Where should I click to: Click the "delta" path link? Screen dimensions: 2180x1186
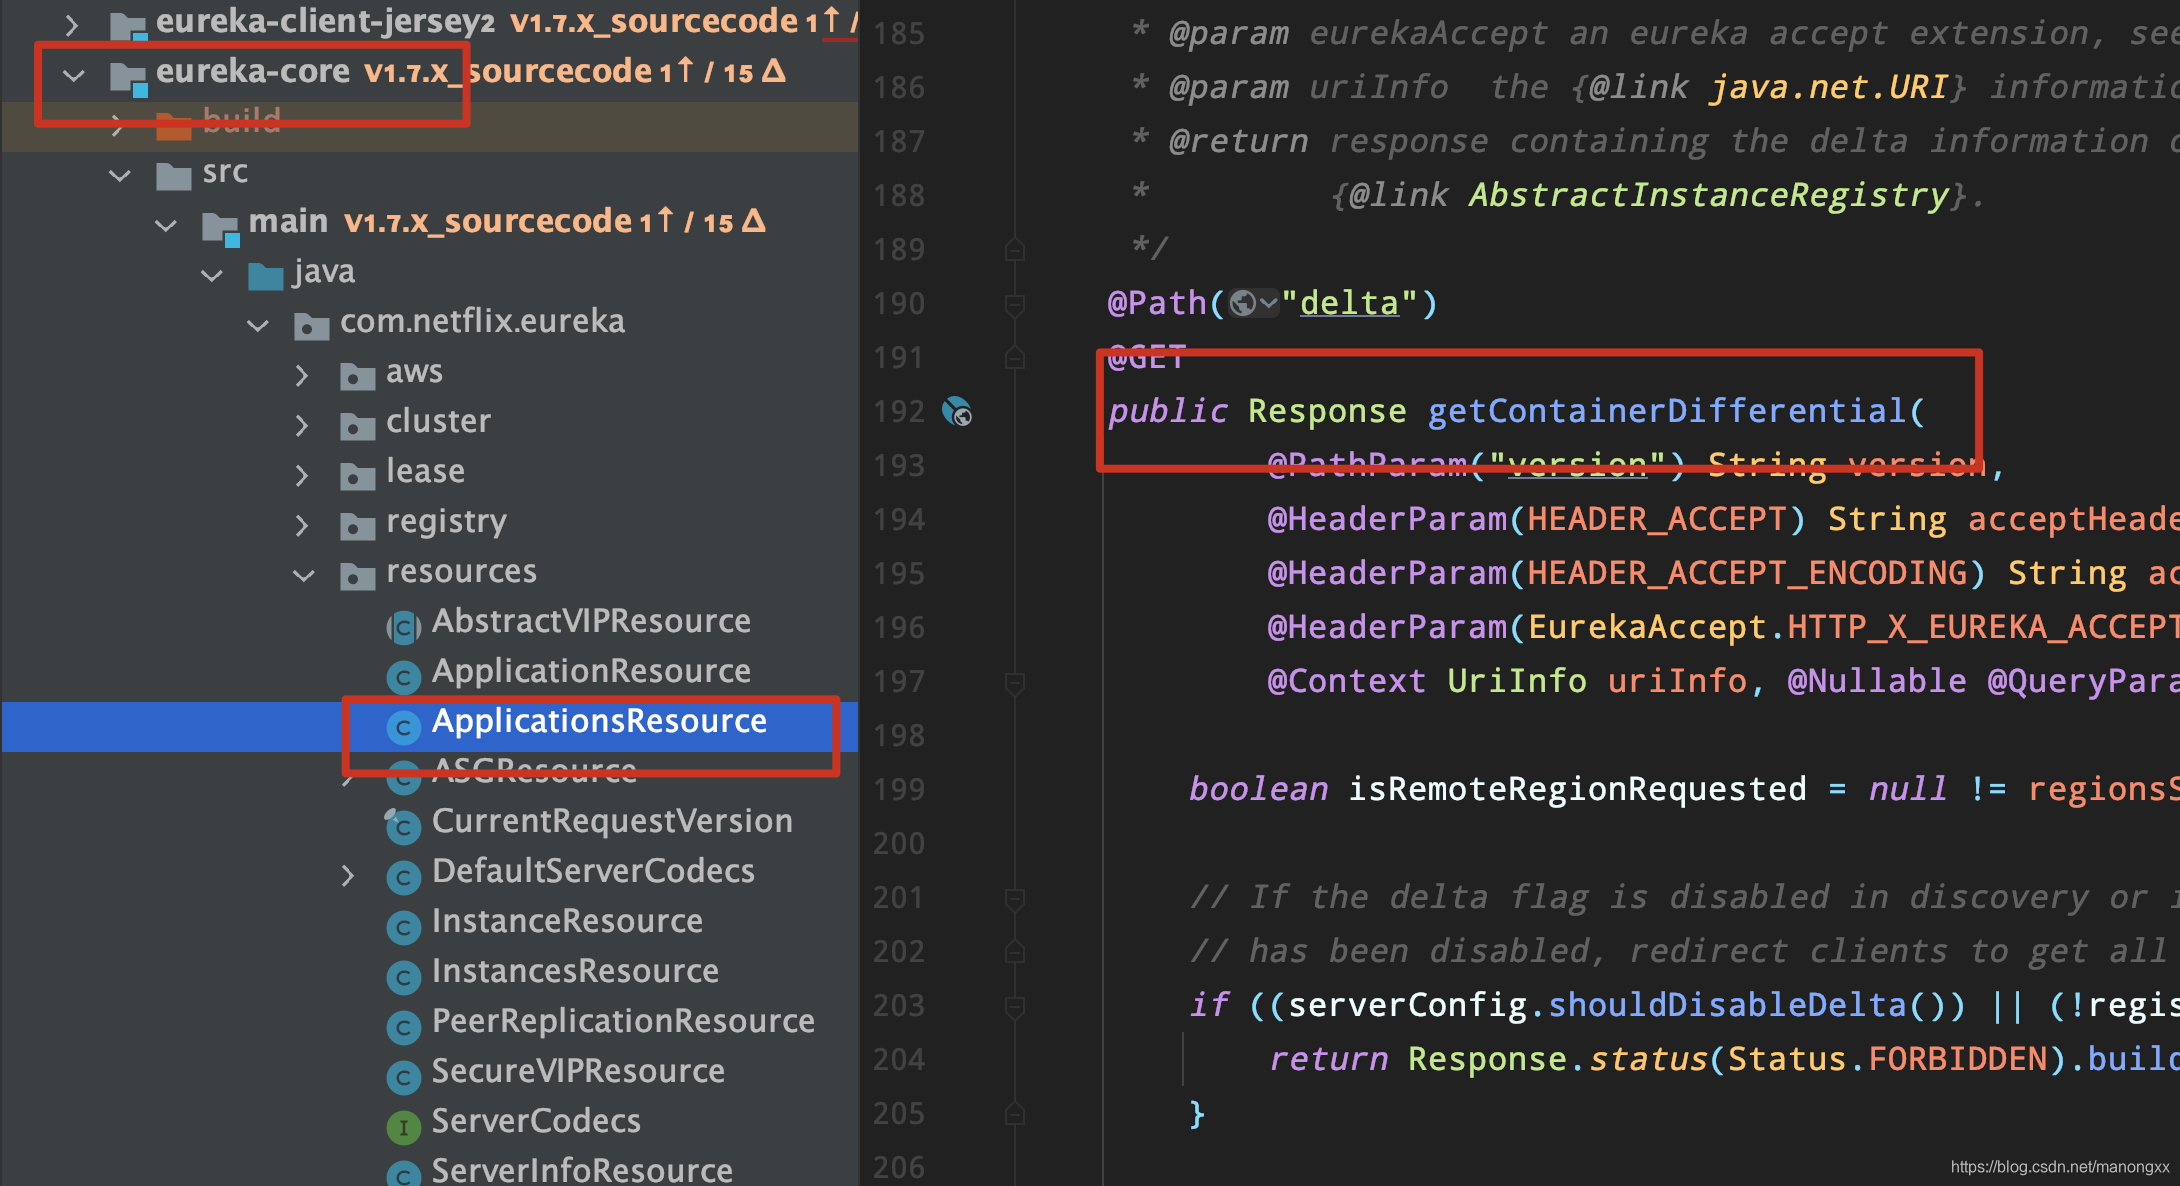tap(1348, 303)
